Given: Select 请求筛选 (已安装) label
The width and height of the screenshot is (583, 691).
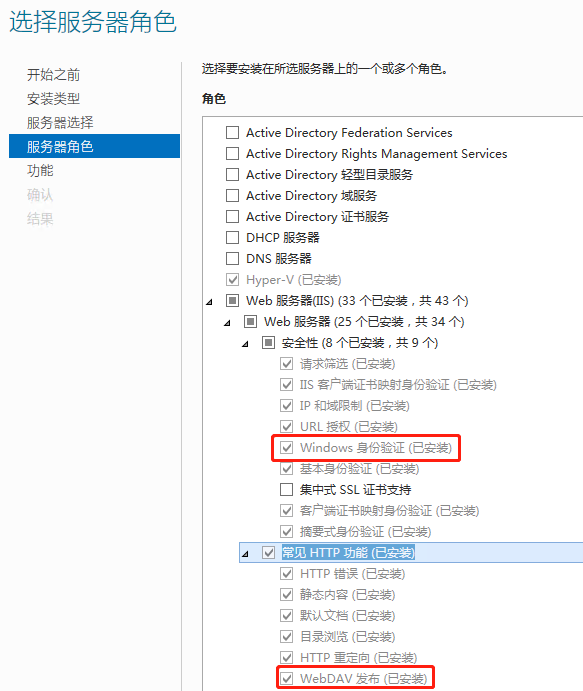Looking at the screenshot, I should (347, 364).
